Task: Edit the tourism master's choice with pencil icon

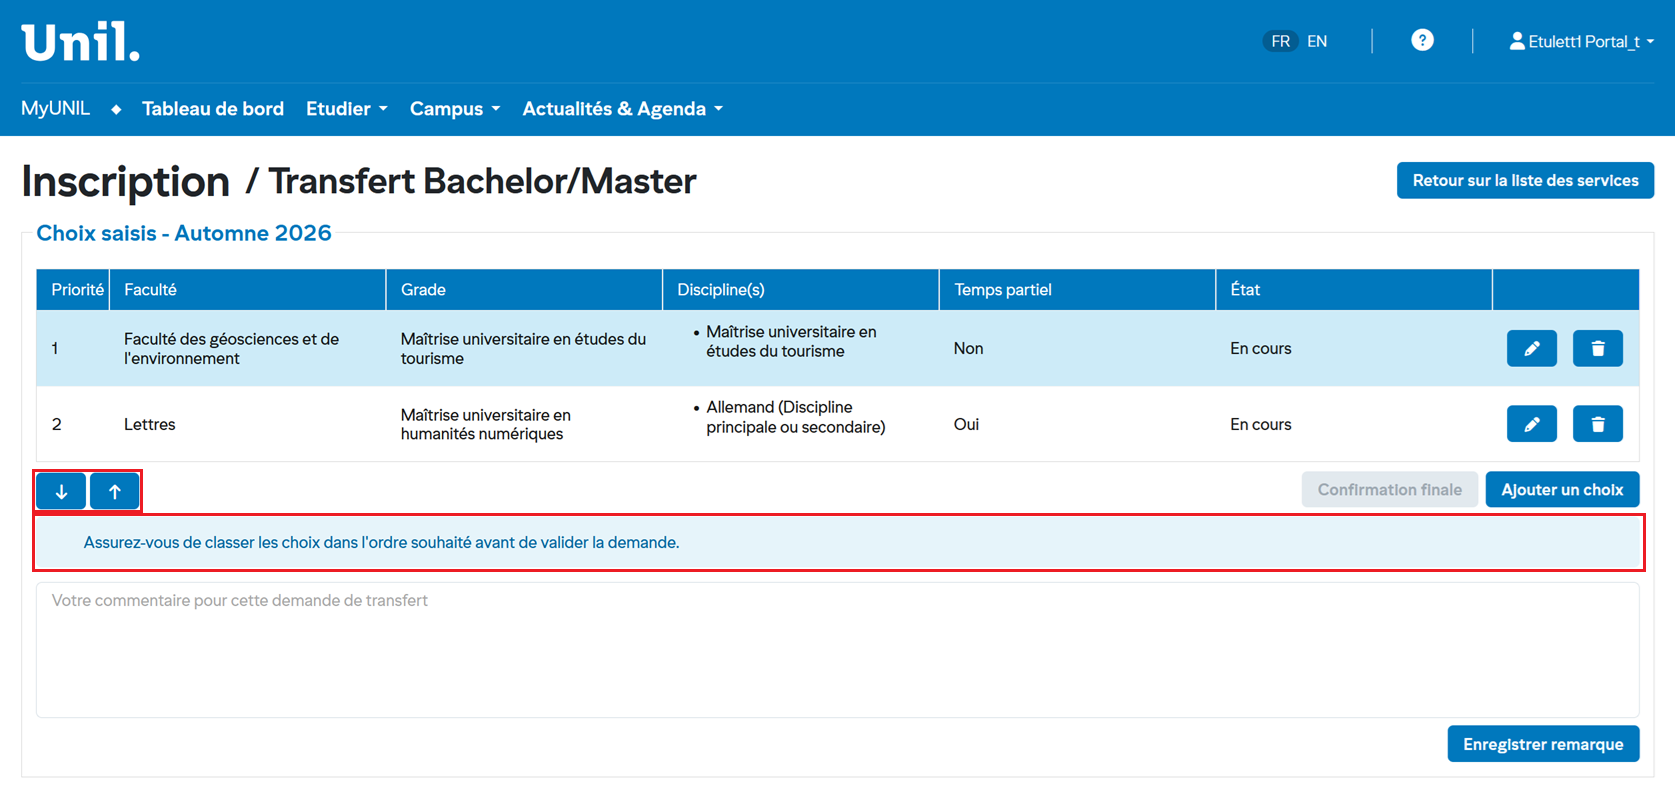Action: coord(1531,348)
